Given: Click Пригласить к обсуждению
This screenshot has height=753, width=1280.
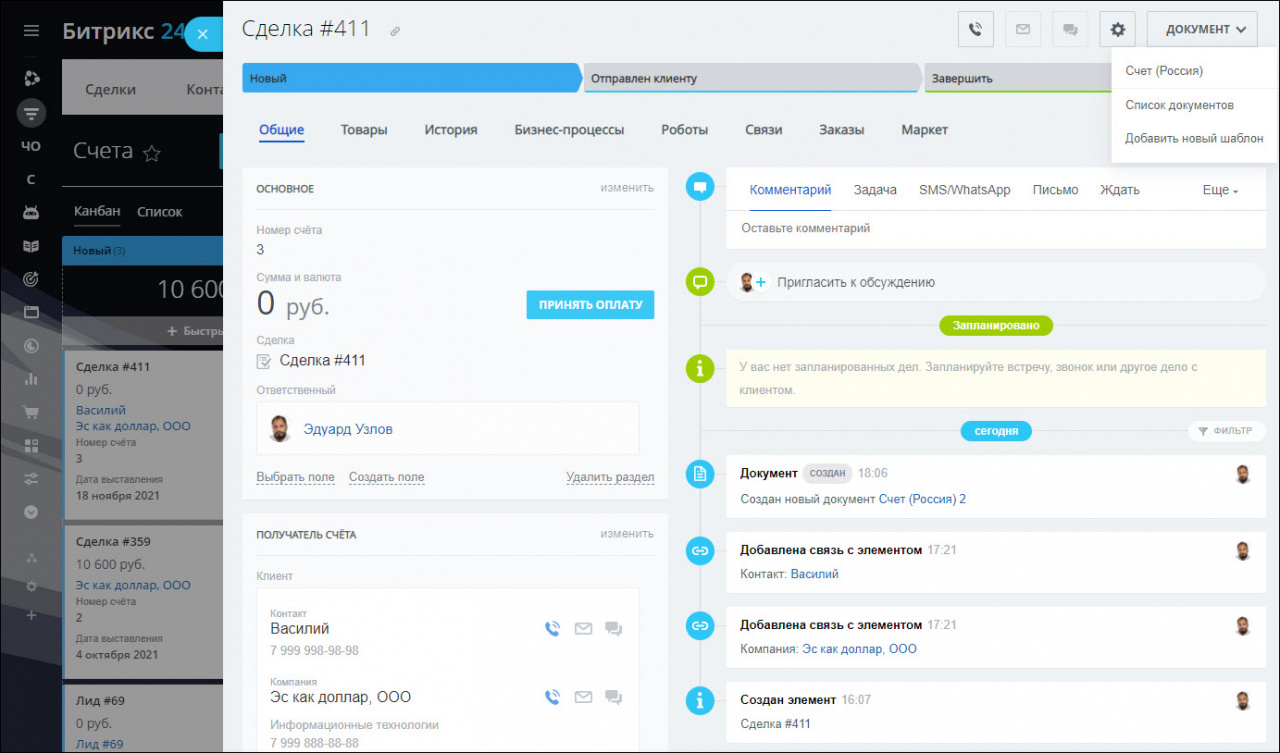Looking at the screenshot, I should (x=856, y=283).
